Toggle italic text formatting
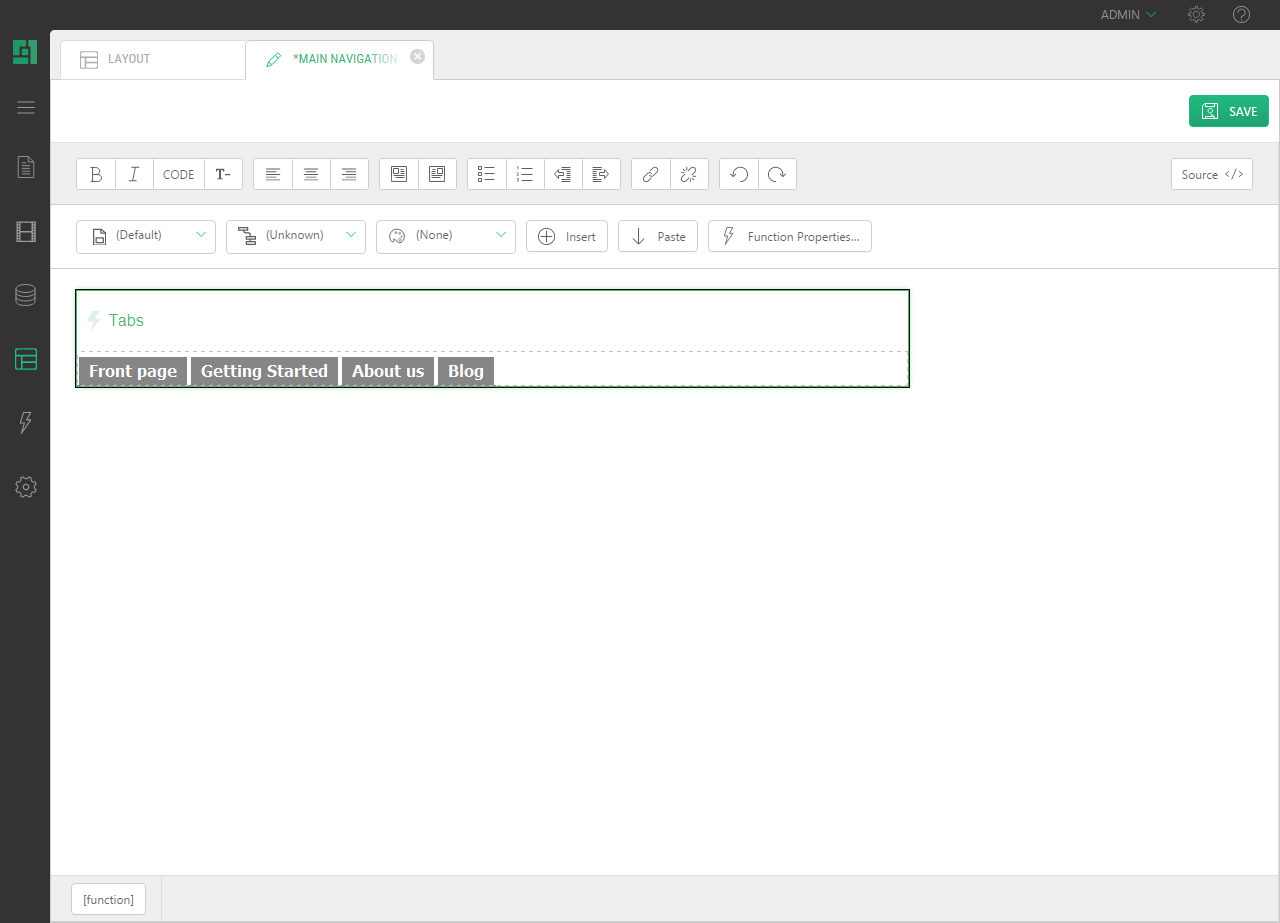Viewport: 1280px width, 923px height. point(134,174)
